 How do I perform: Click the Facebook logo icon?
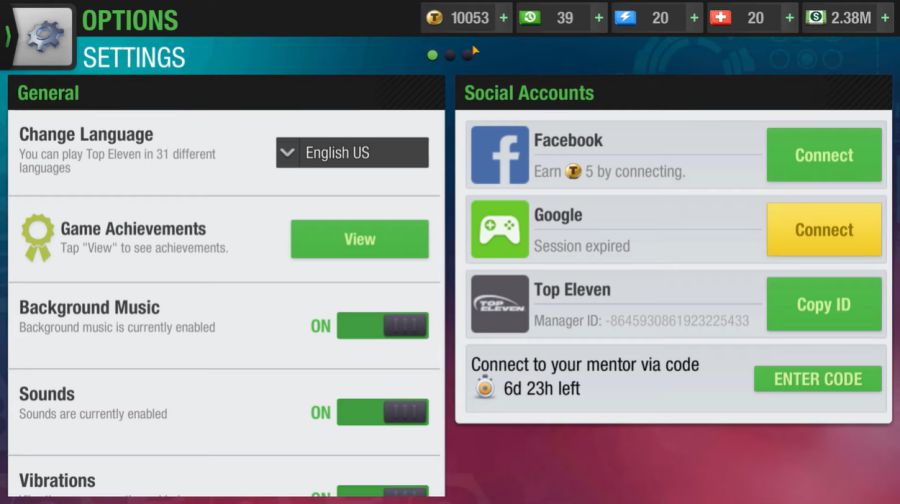click(x=500, y=155)
